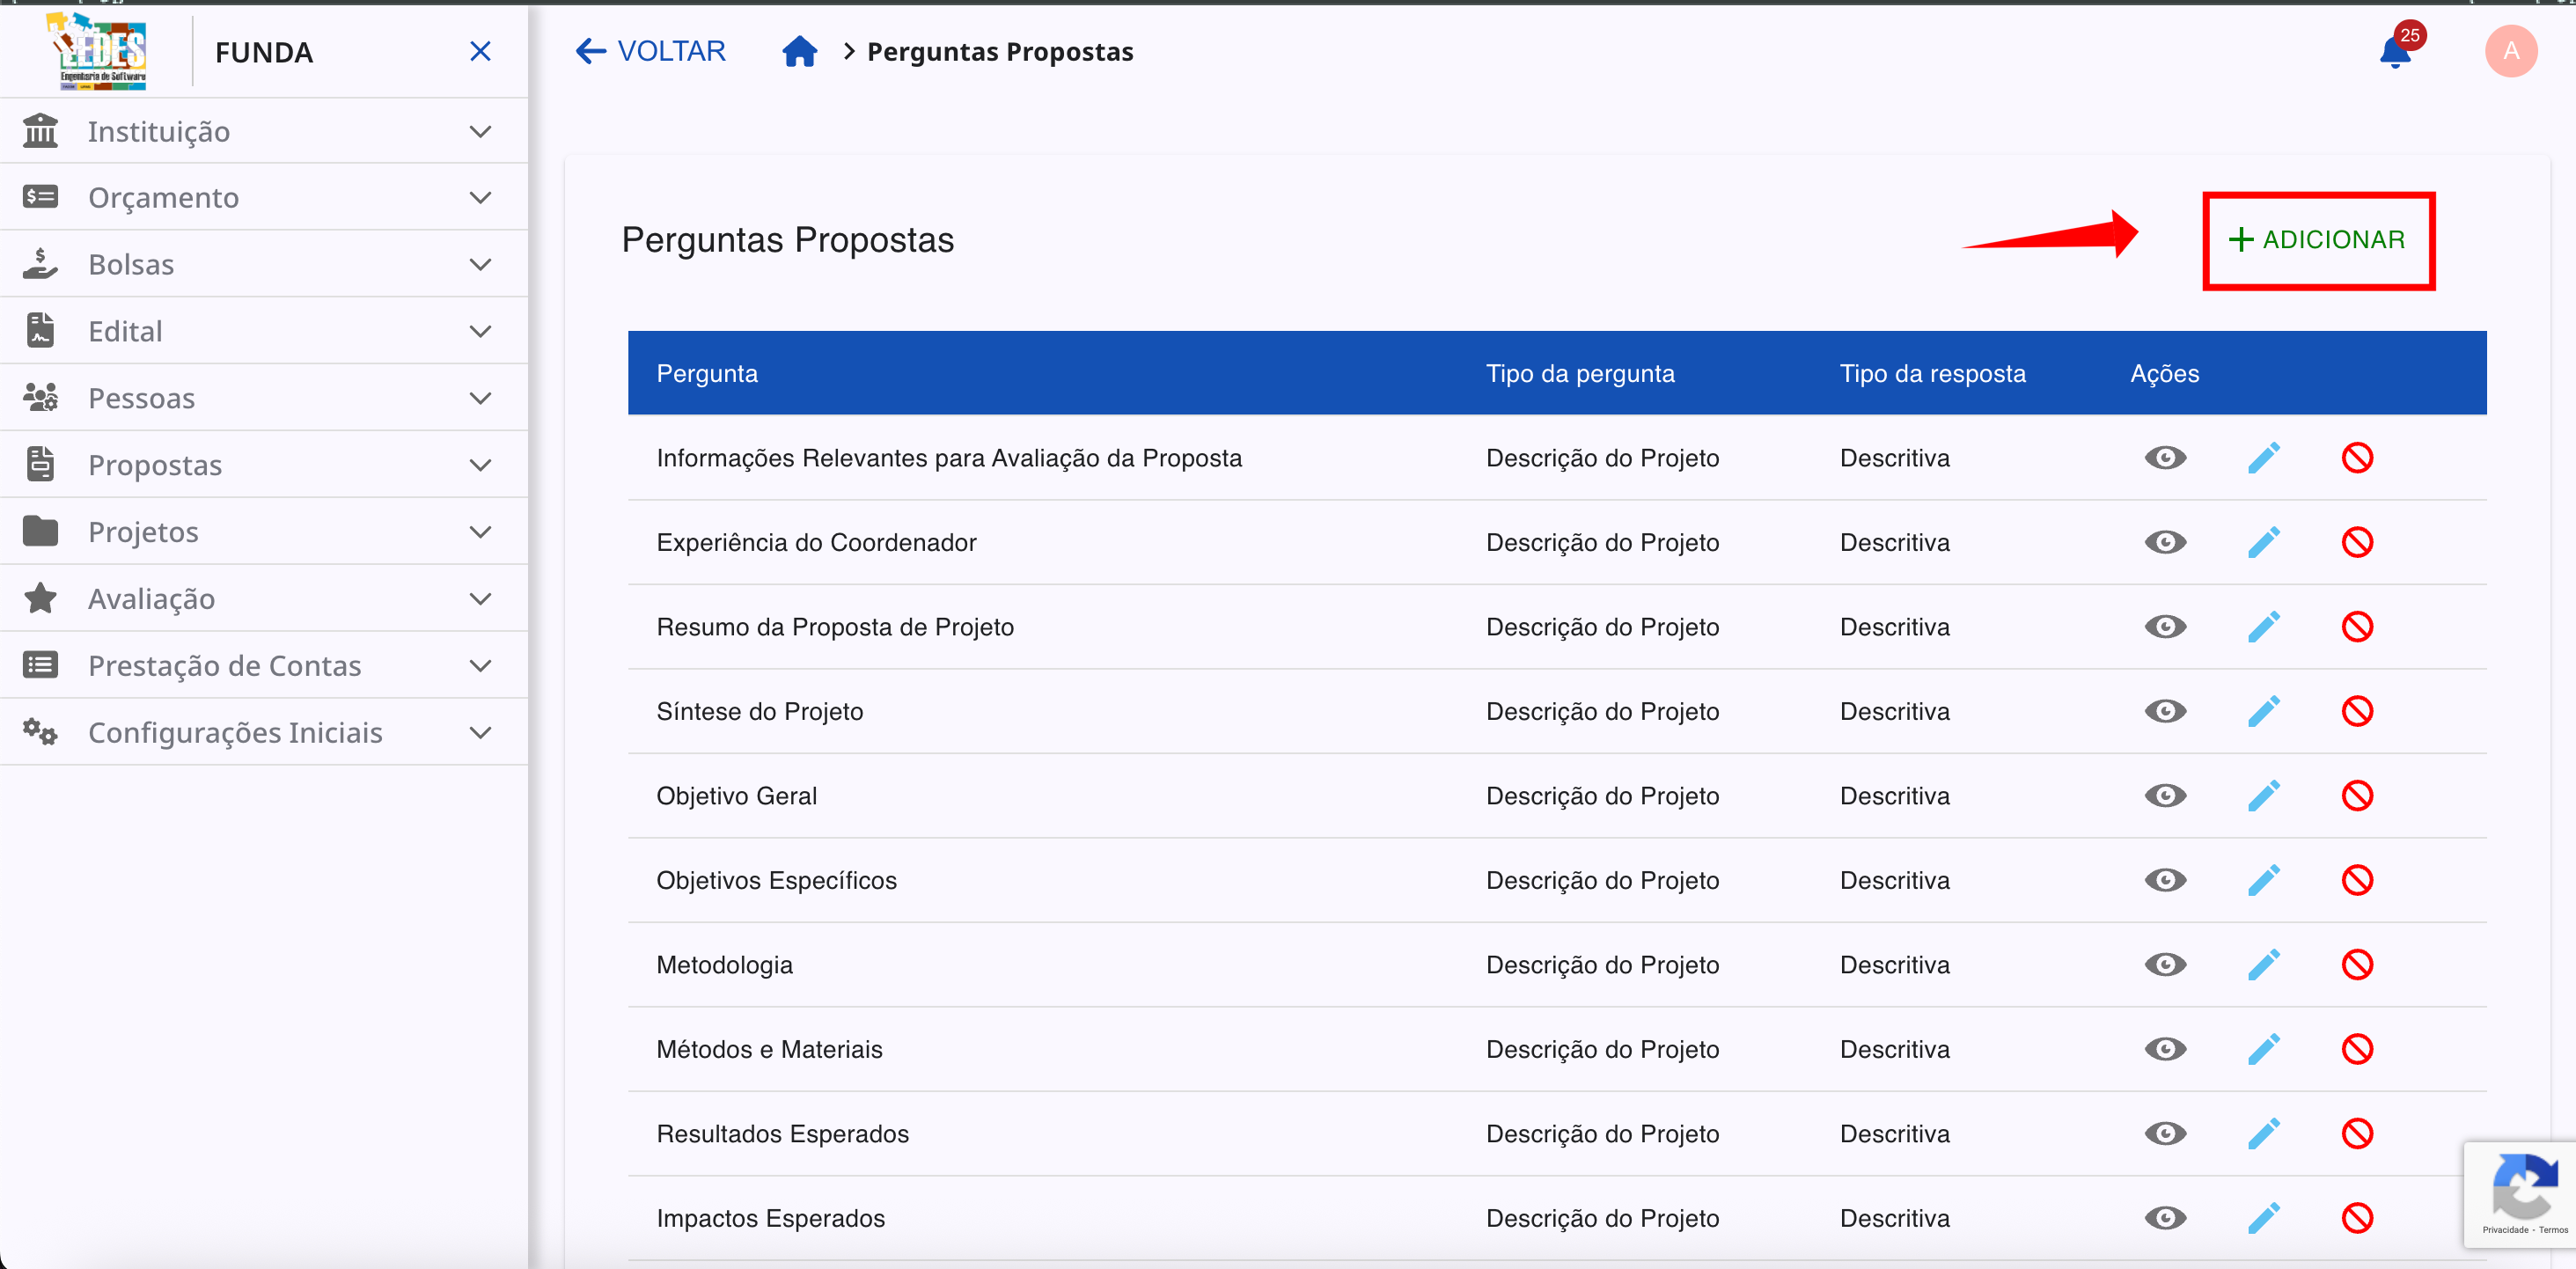This screenshot has height=1269, width=2576.
Task: Edit the Metodologia question with pencil icon
Action: click(2265, 964)
